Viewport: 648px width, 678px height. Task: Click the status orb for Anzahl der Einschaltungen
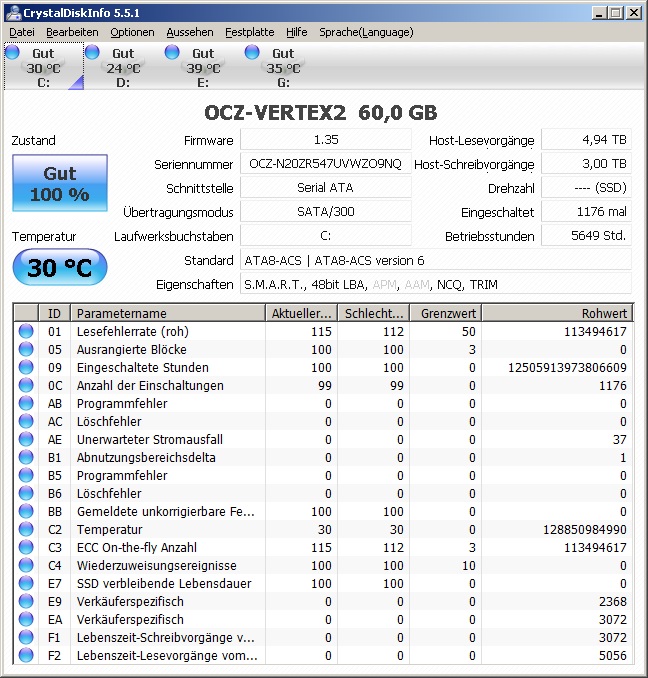(x=26, y=385)
